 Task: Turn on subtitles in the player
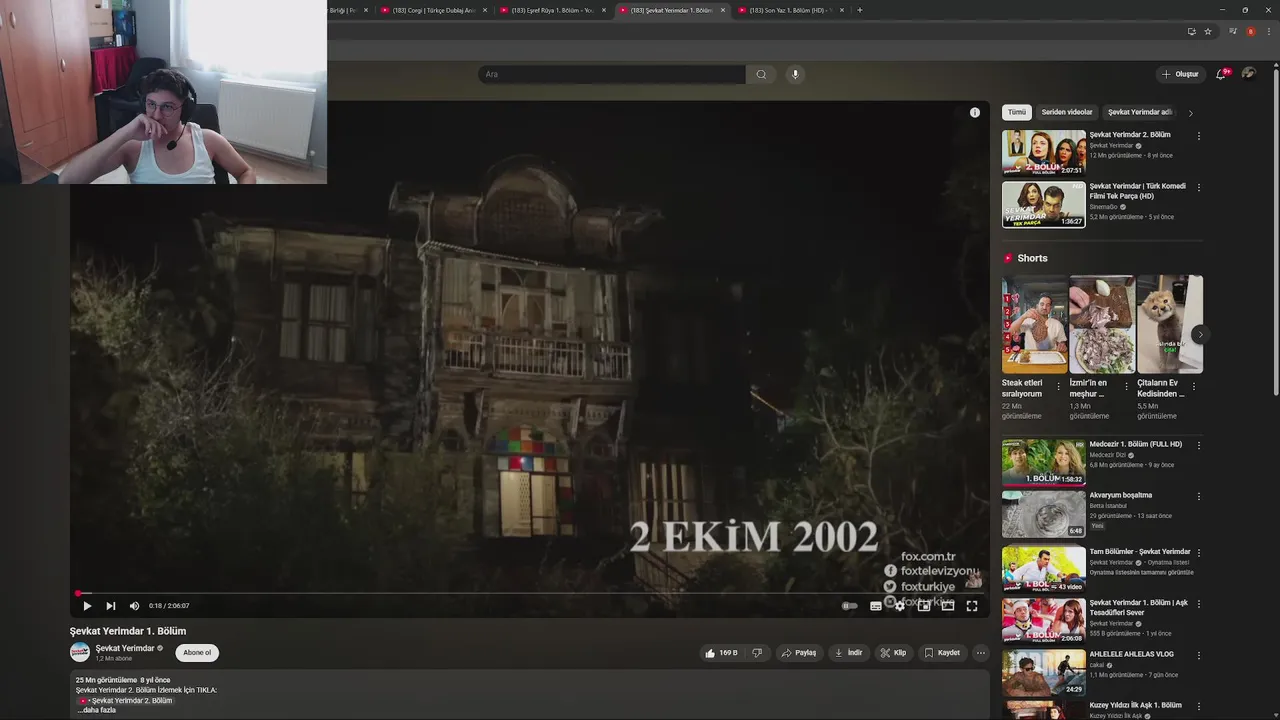[876, 606]
